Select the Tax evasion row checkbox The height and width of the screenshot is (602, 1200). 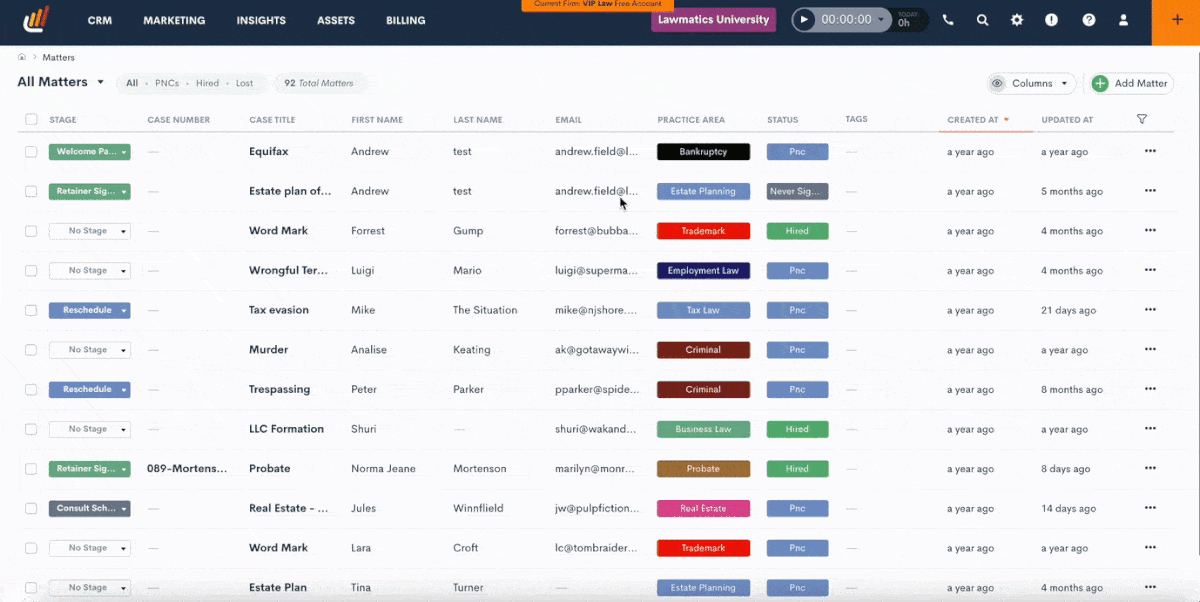(x=31, y=310)
